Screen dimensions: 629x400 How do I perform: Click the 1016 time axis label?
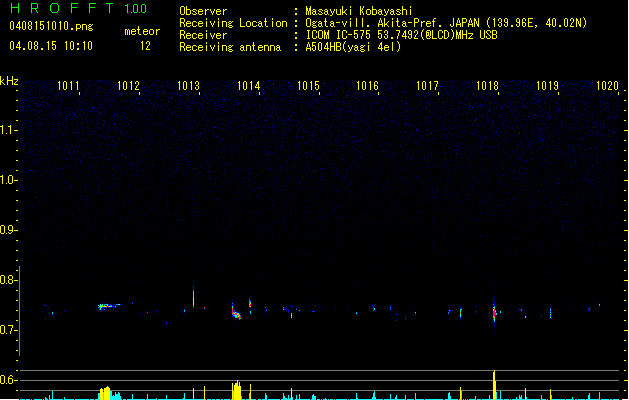367,86
